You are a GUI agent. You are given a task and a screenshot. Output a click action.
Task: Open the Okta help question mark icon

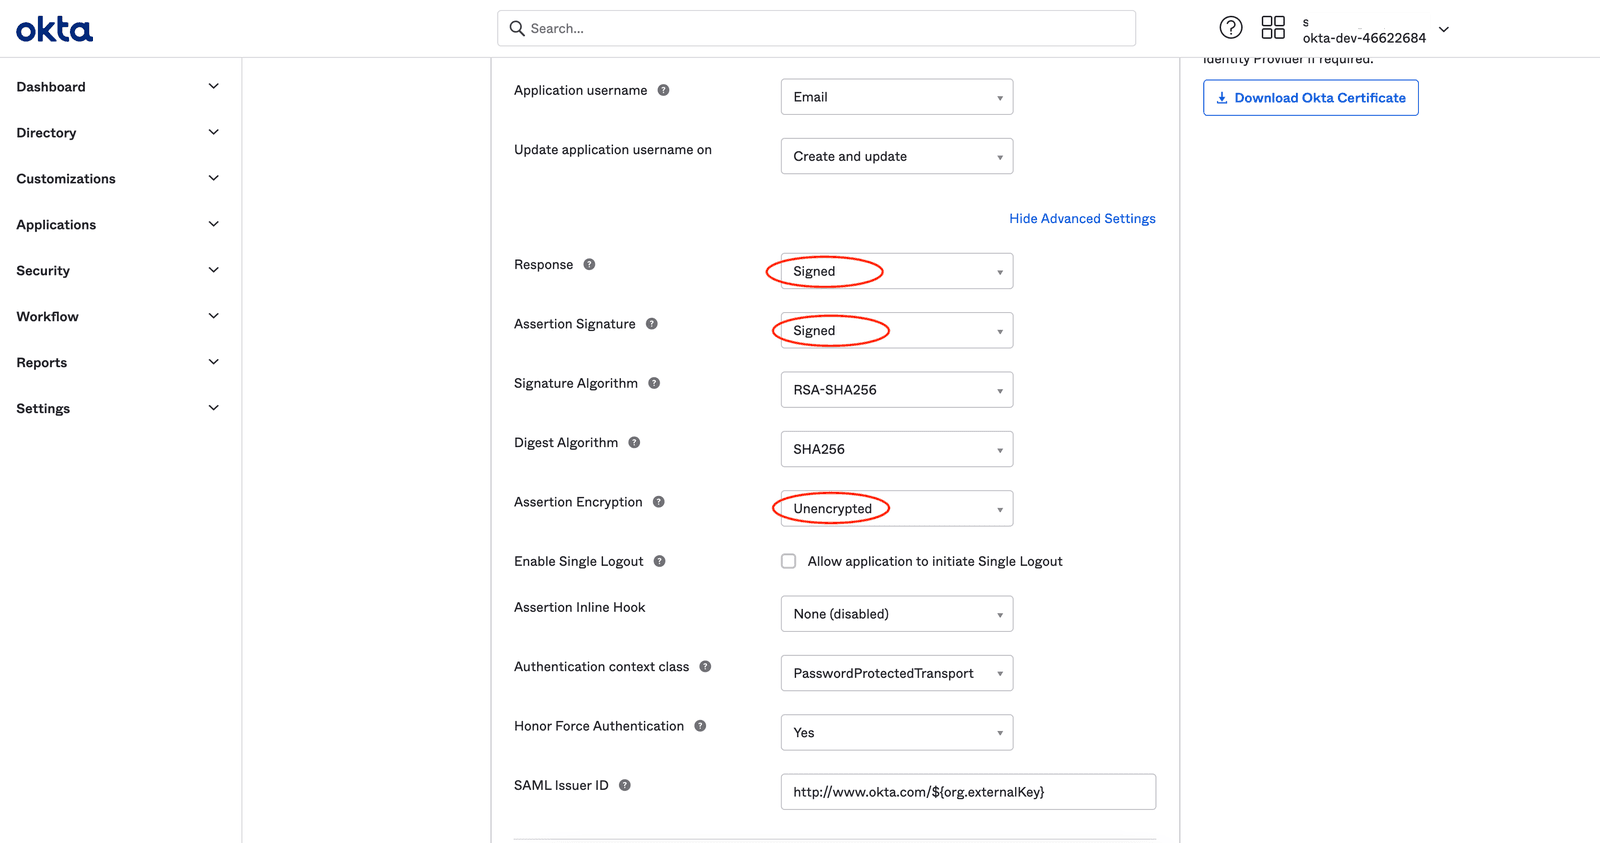(1231, 27)
